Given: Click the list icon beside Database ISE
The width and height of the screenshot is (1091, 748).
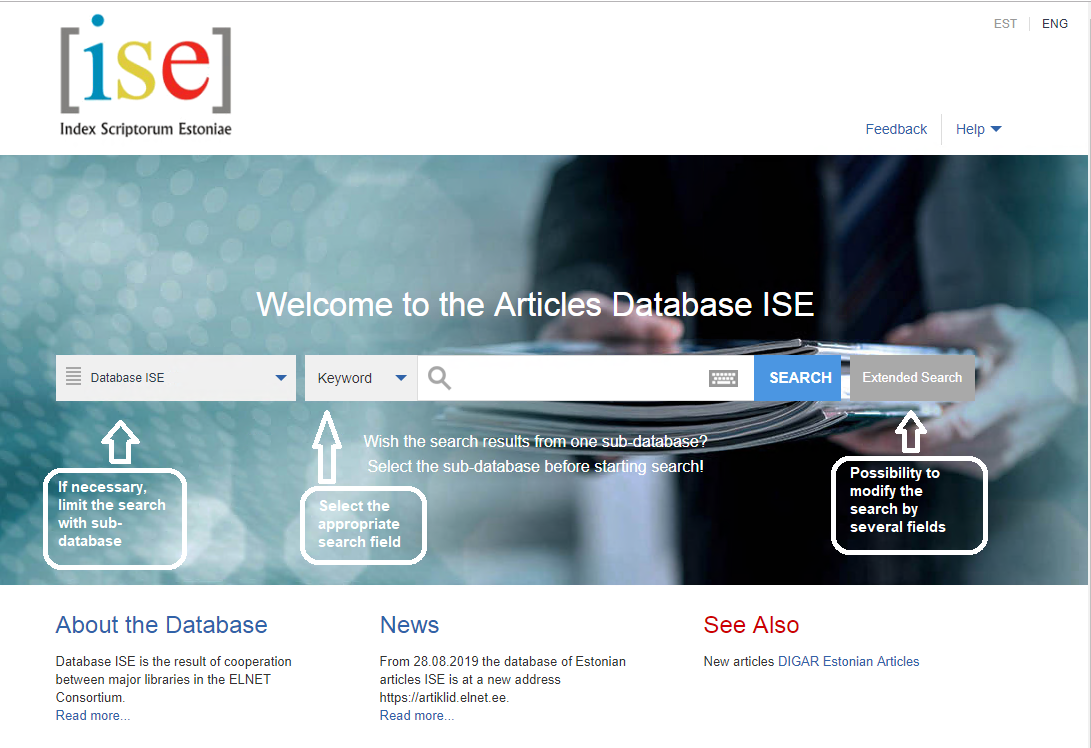Looking at the screenshot, I should coord(73,376).
